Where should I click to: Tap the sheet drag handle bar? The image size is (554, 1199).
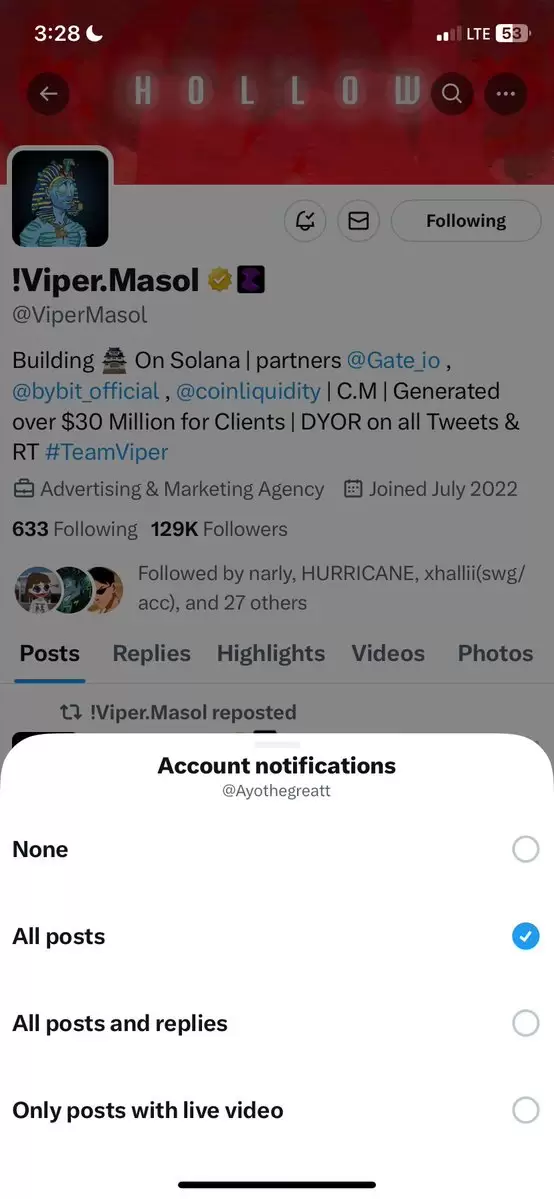[277, 744]
